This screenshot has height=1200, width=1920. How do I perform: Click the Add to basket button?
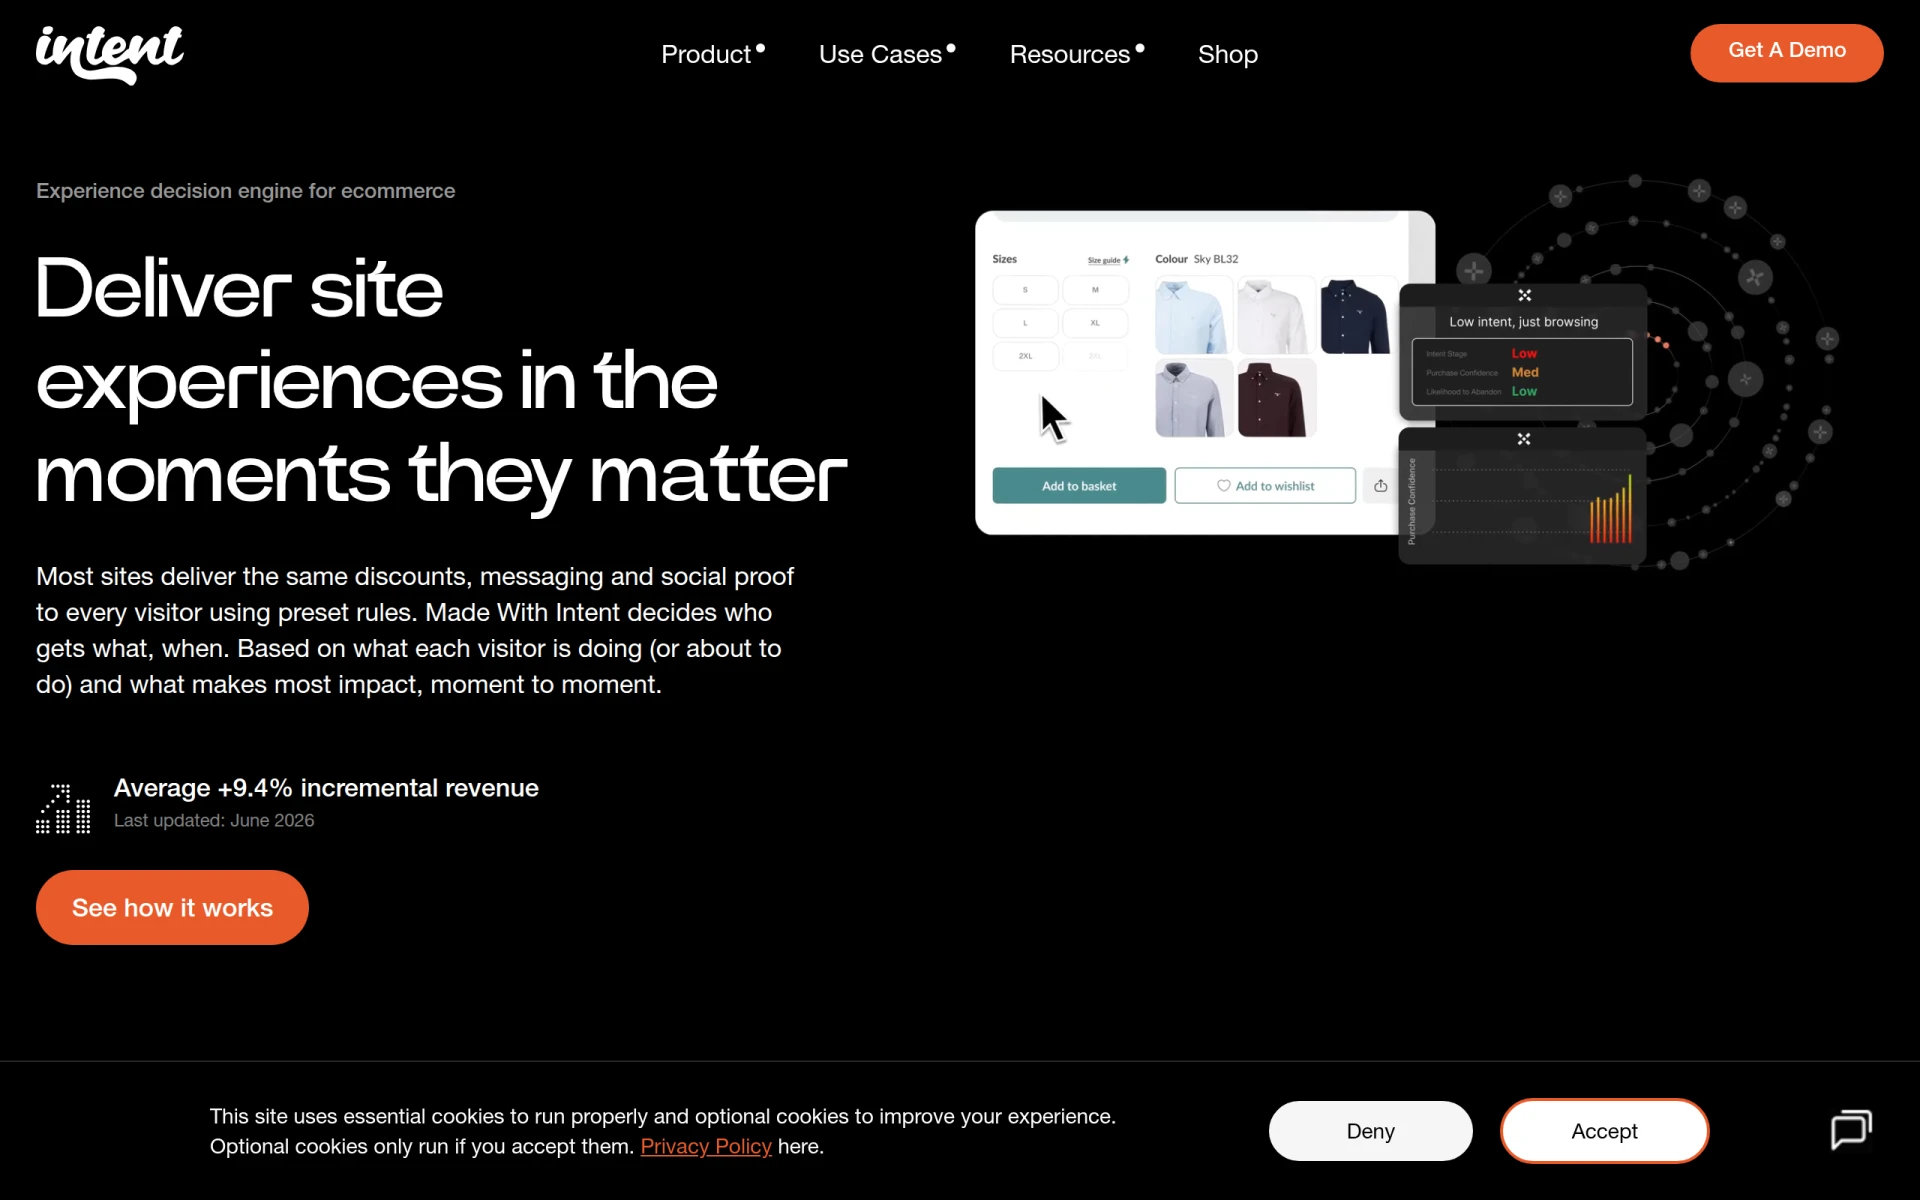pos(1079,486)
